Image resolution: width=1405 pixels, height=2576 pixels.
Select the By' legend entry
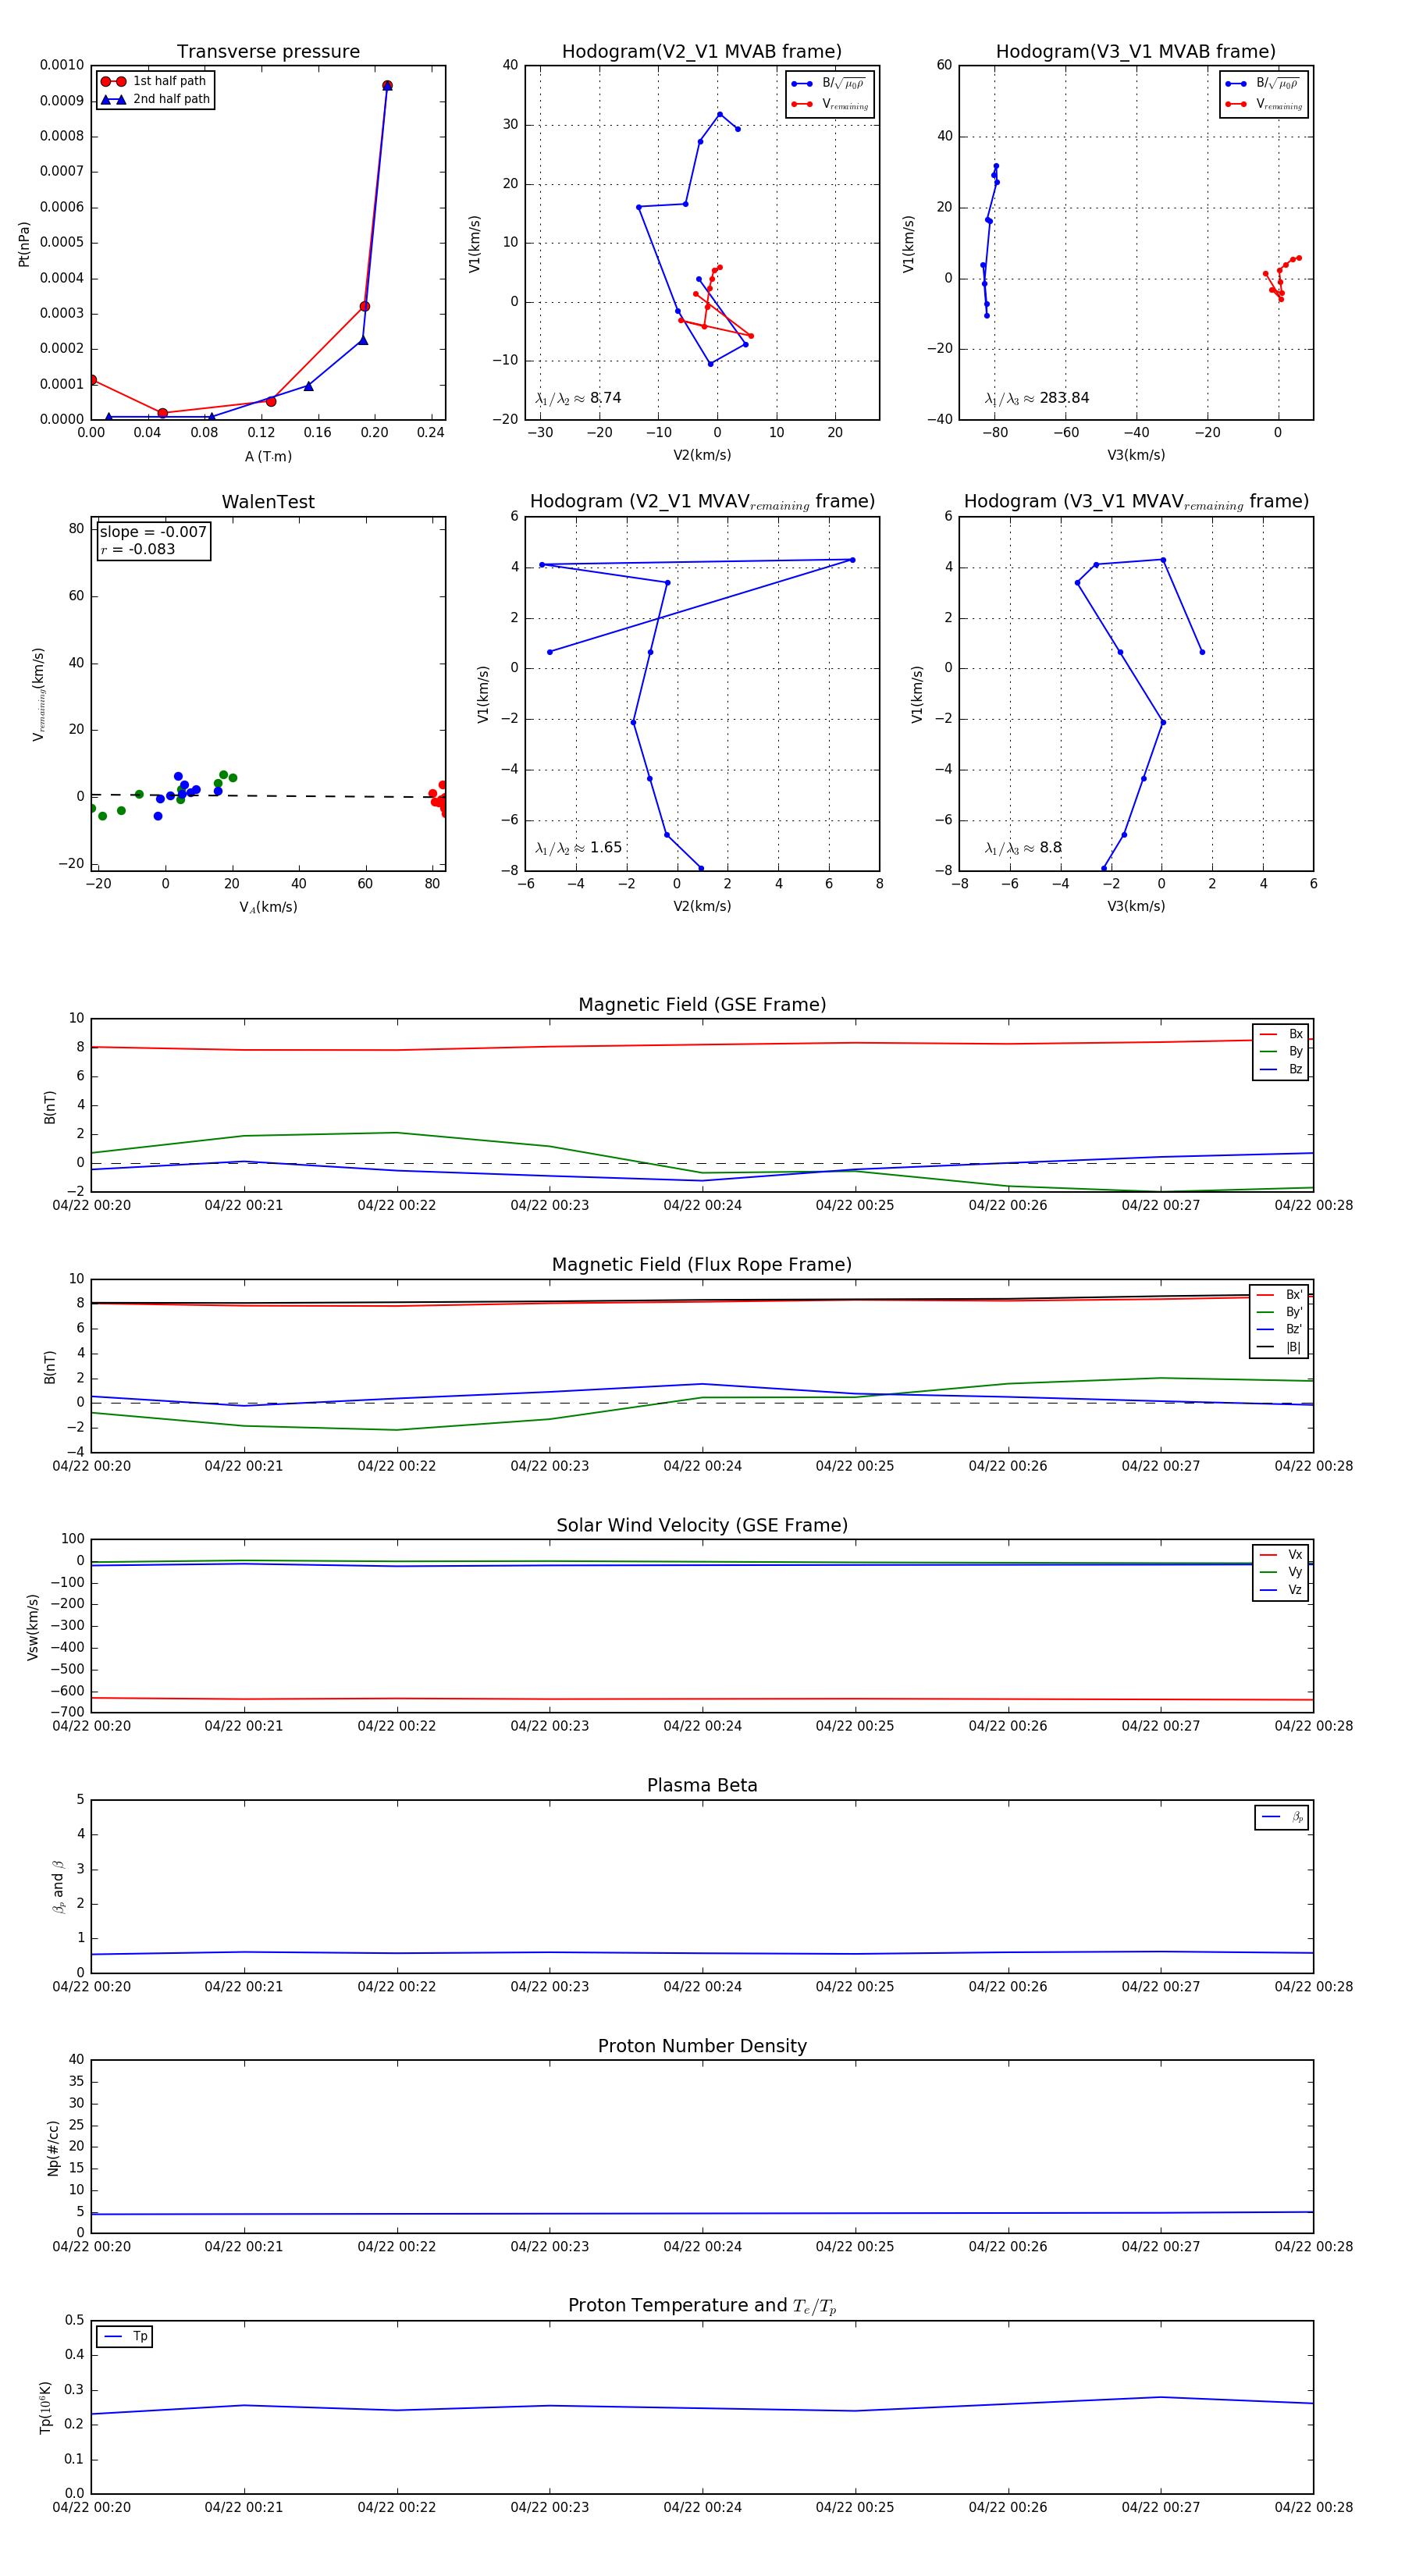[1280, 1312]
